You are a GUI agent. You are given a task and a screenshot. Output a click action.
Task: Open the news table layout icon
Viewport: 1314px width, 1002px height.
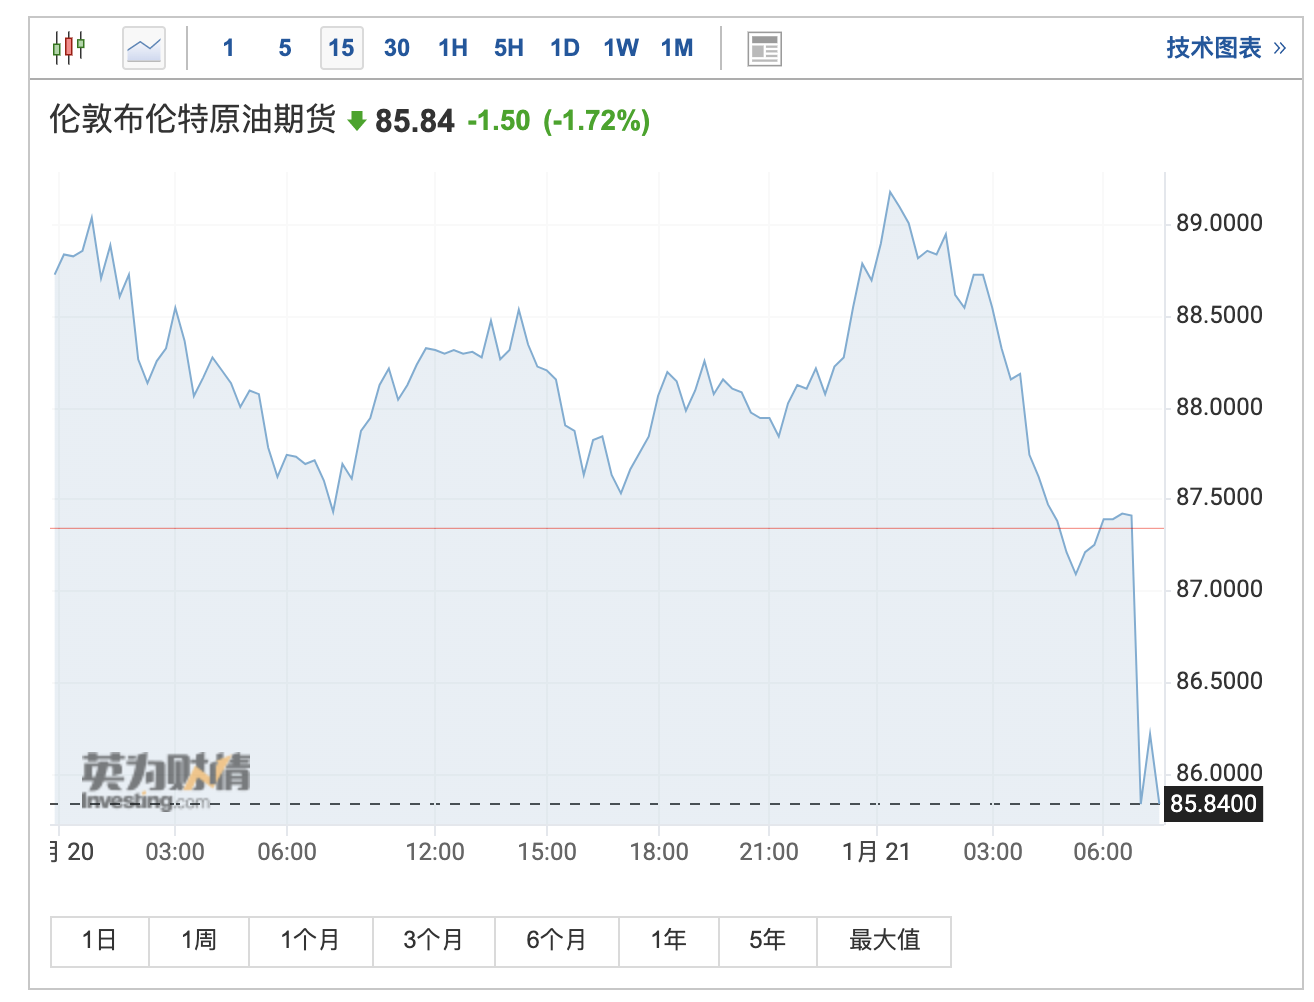tap(765, 48)
